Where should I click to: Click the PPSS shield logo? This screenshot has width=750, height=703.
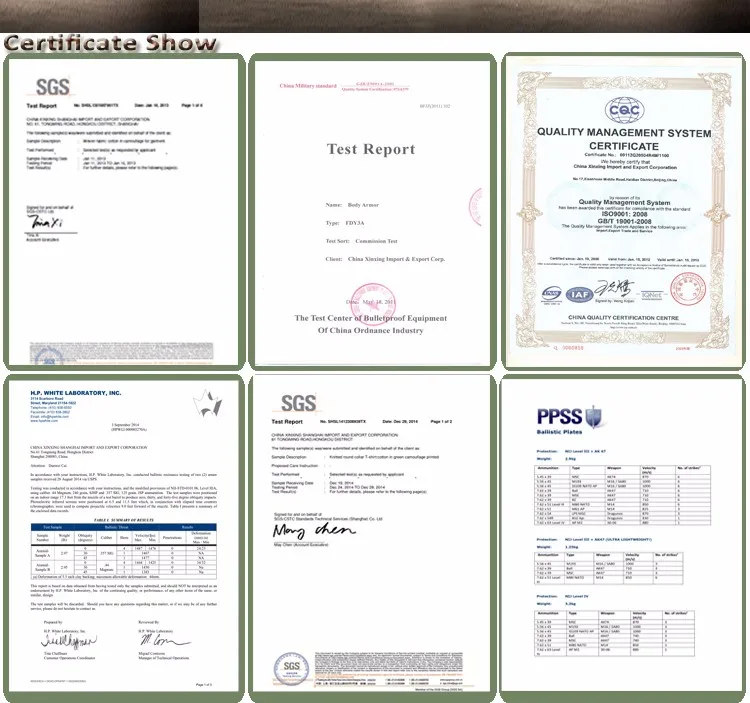coord(594,417)
